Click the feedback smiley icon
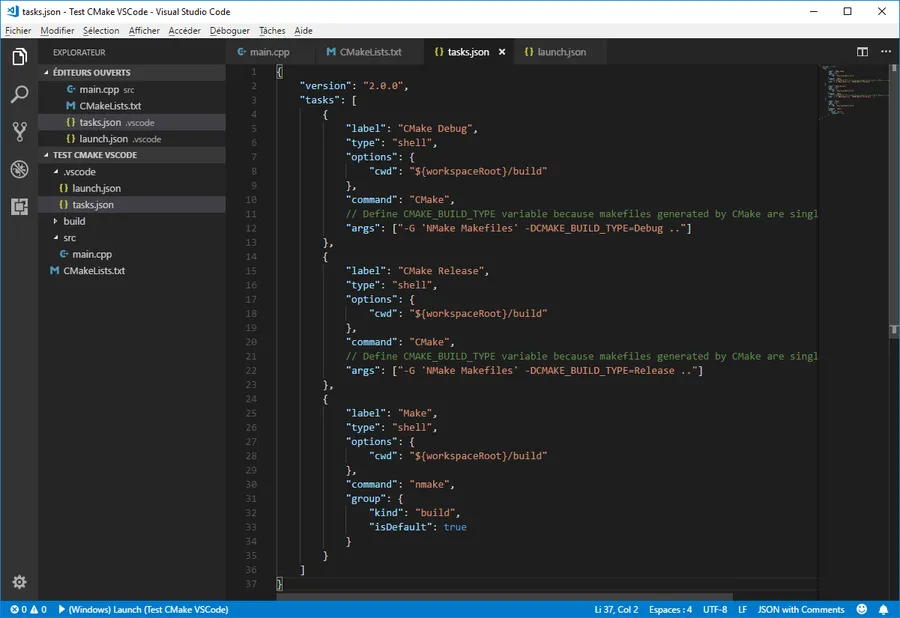The width and height of the screenshot is (900, 618). click(862, 609)
